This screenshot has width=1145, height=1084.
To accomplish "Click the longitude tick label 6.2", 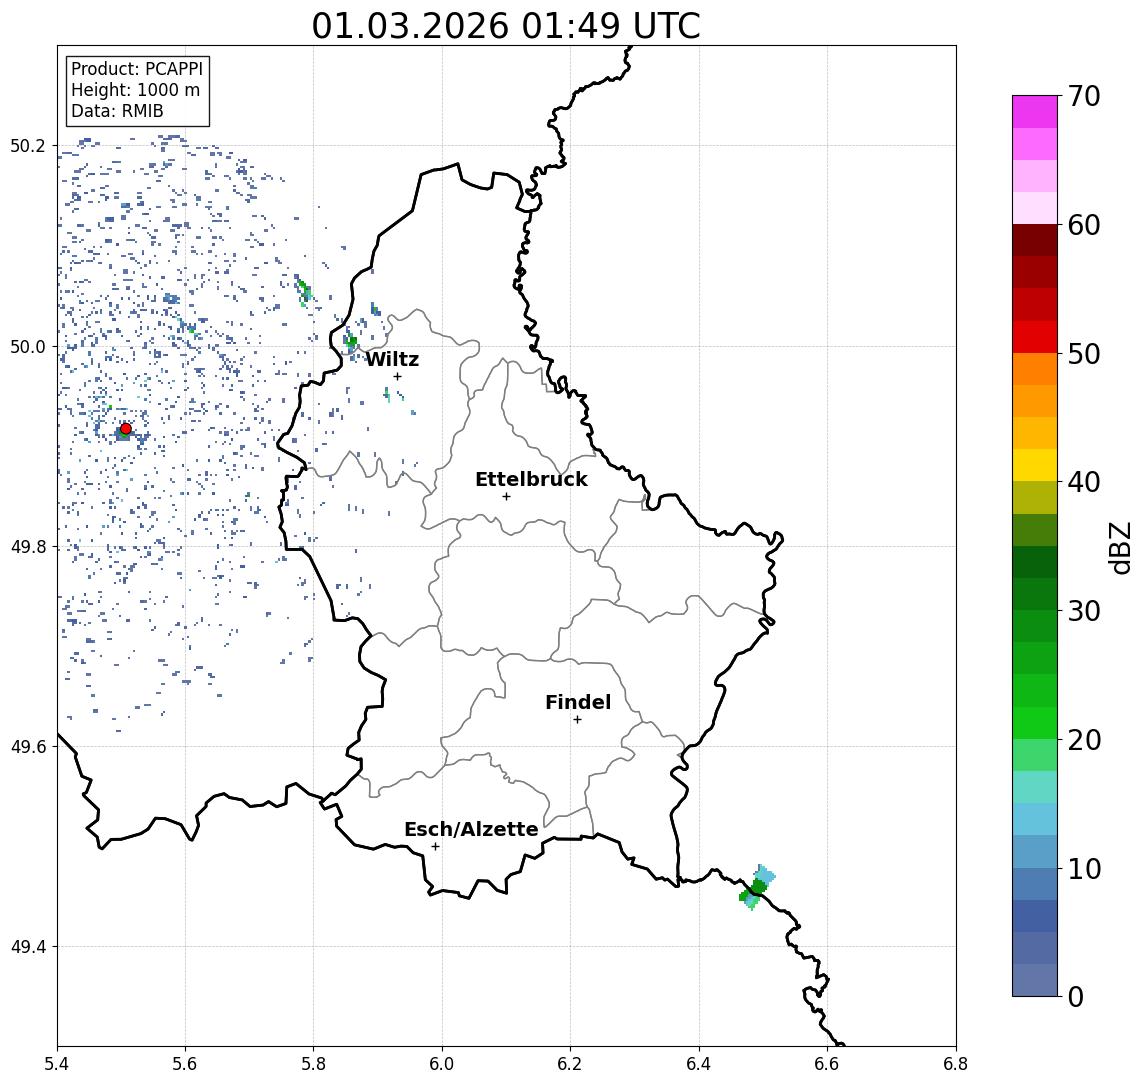I will pos(570,1064).
